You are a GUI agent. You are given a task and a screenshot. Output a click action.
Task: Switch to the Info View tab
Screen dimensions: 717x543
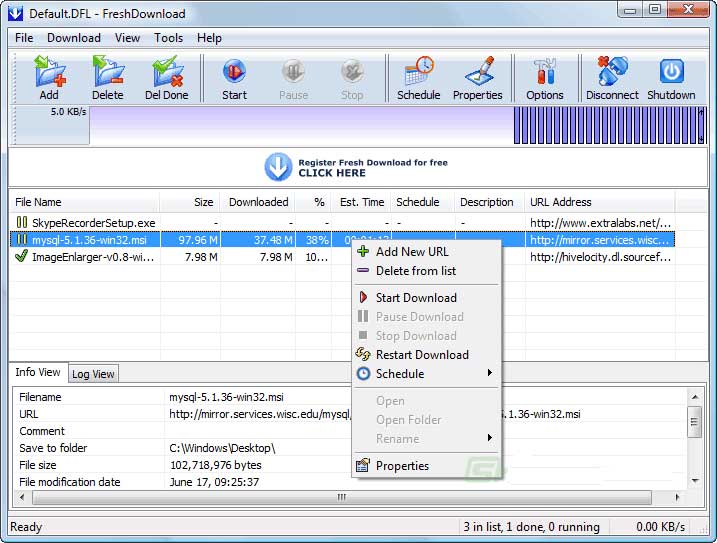click(37, 372)
